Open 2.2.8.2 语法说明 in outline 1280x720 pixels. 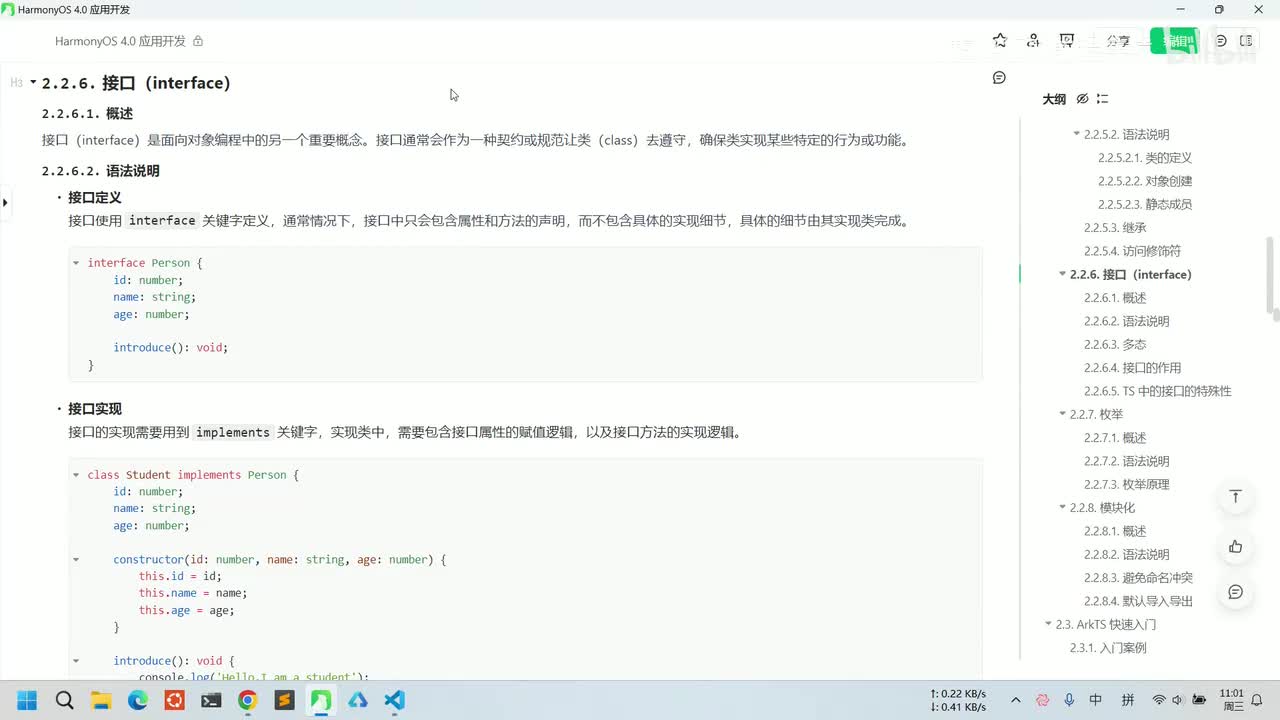pos(1126,554)
